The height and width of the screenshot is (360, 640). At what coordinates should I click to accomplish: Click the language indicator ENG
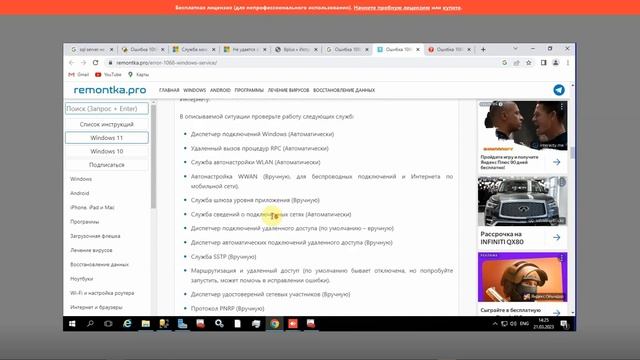[x=524, y=324]
